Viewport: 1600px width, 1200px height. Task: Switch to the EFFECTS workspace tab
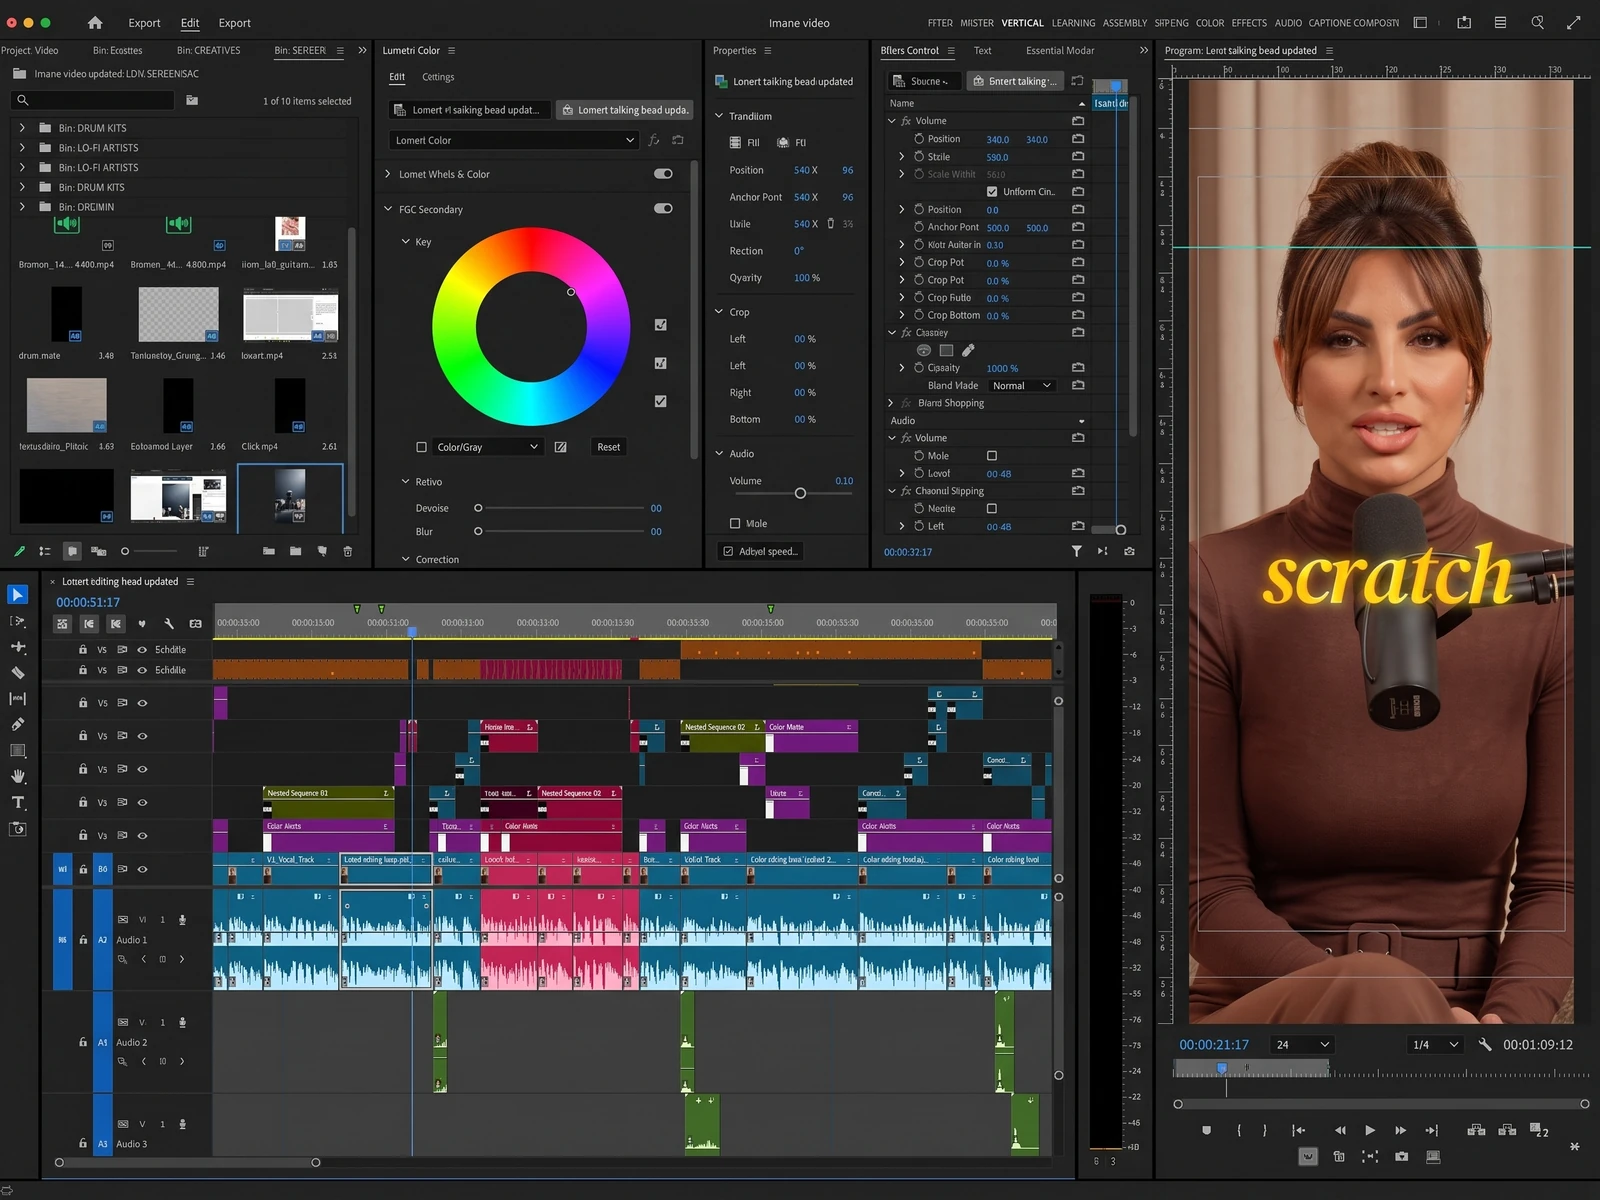pos(1249,23)
